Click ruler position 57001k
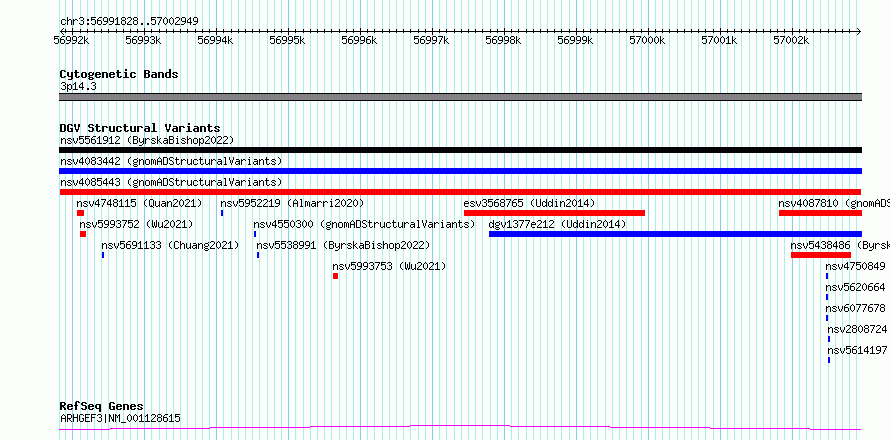 pyautogui.click(x=720, y=40)
